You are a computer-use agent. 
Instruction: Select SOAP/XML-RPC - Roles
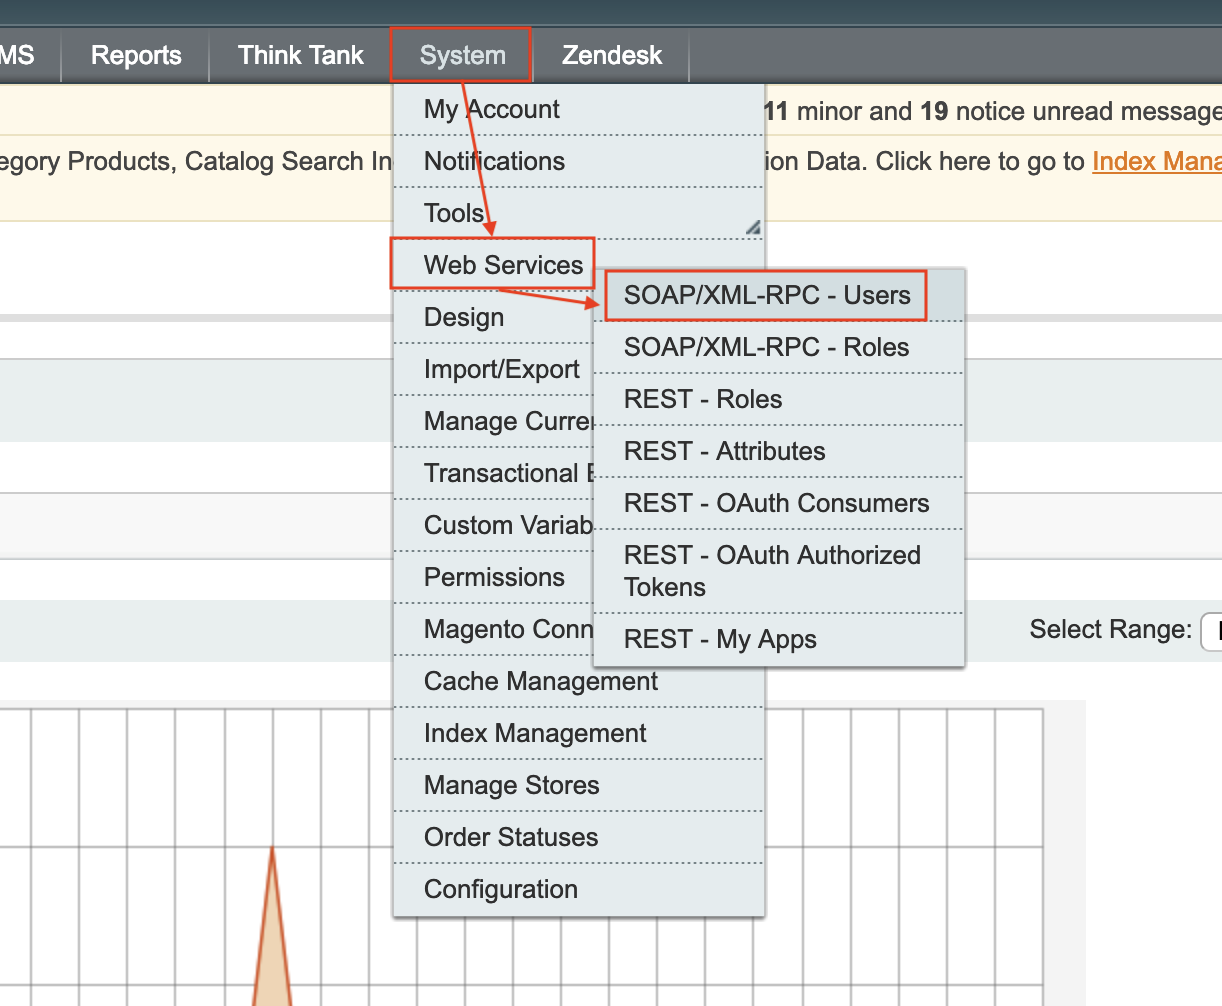click(779, 347)
